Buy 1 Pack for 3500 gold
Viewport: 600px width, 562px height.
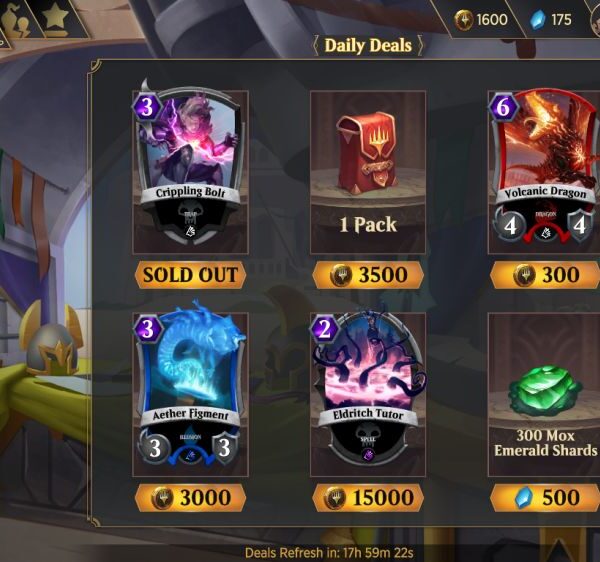368,275
